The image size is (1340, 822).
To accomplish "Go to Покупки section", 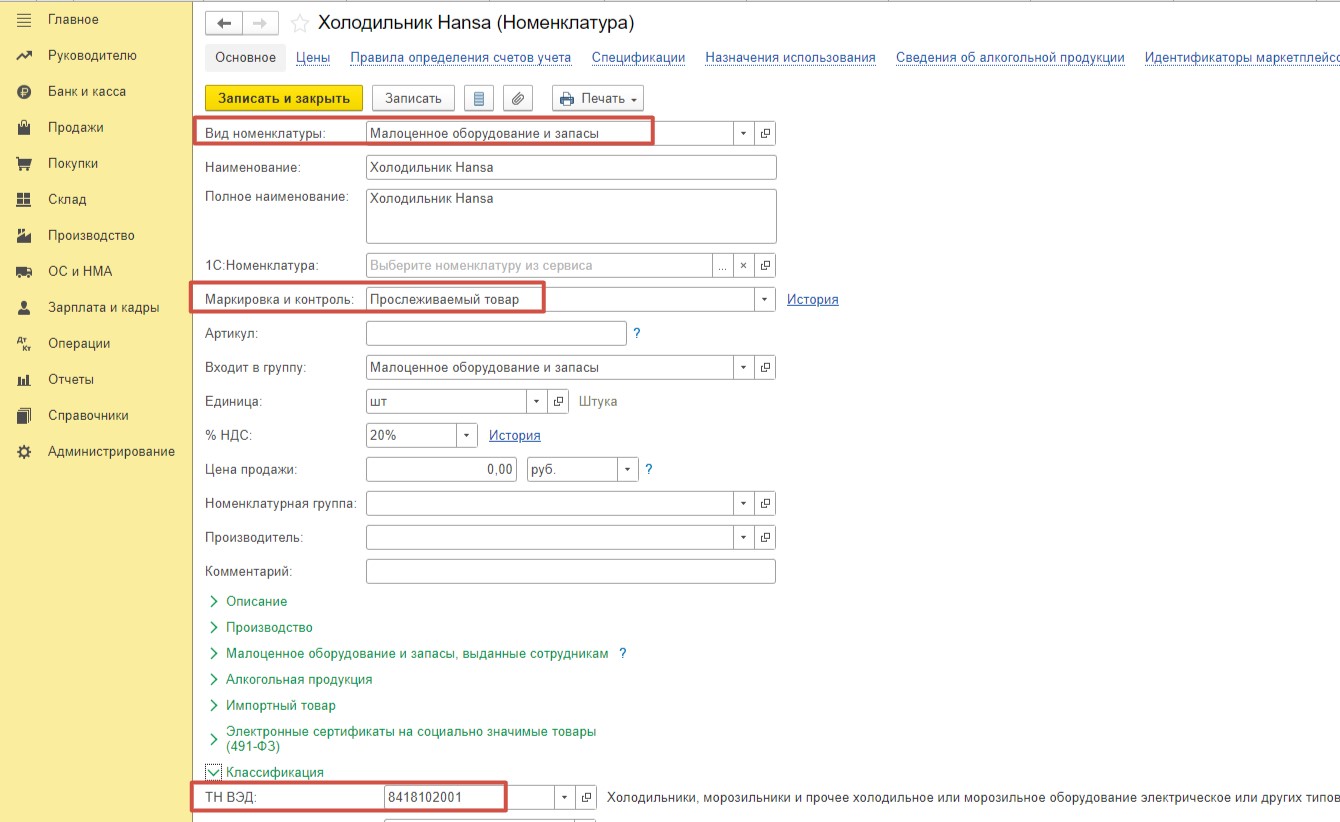I will coord(73,163).
